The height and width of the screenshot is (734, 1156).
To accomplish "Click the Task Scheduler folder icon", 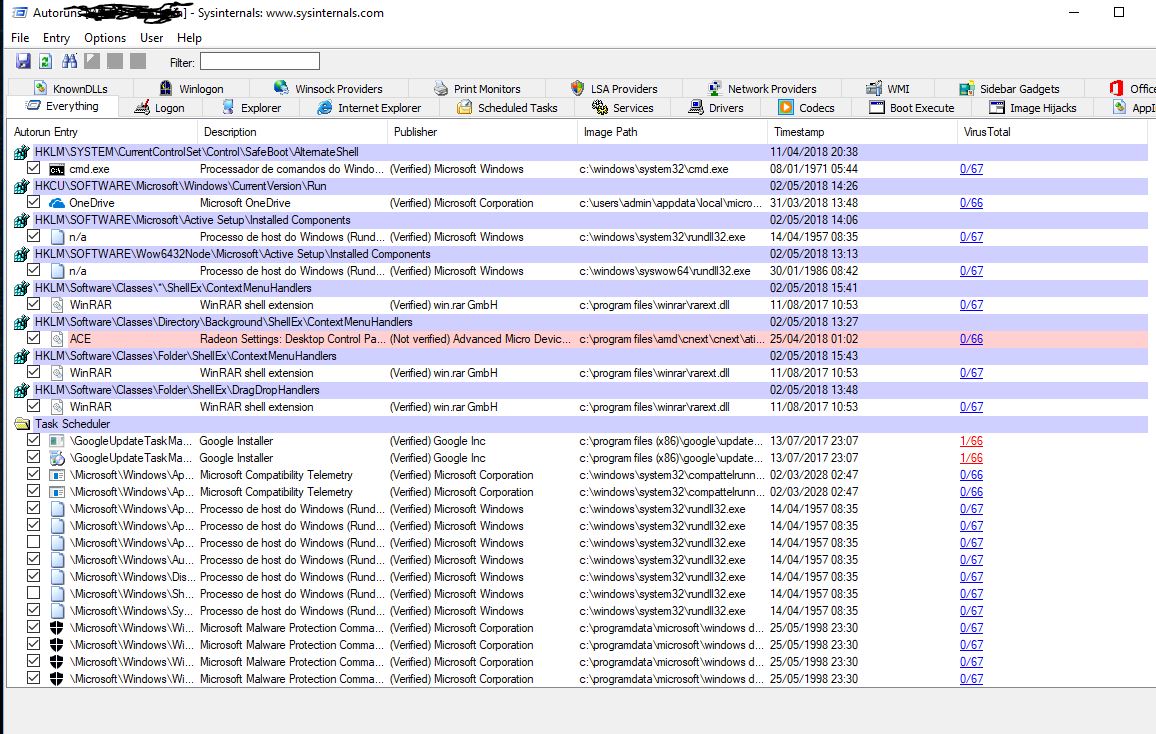I will pos(22,424).
